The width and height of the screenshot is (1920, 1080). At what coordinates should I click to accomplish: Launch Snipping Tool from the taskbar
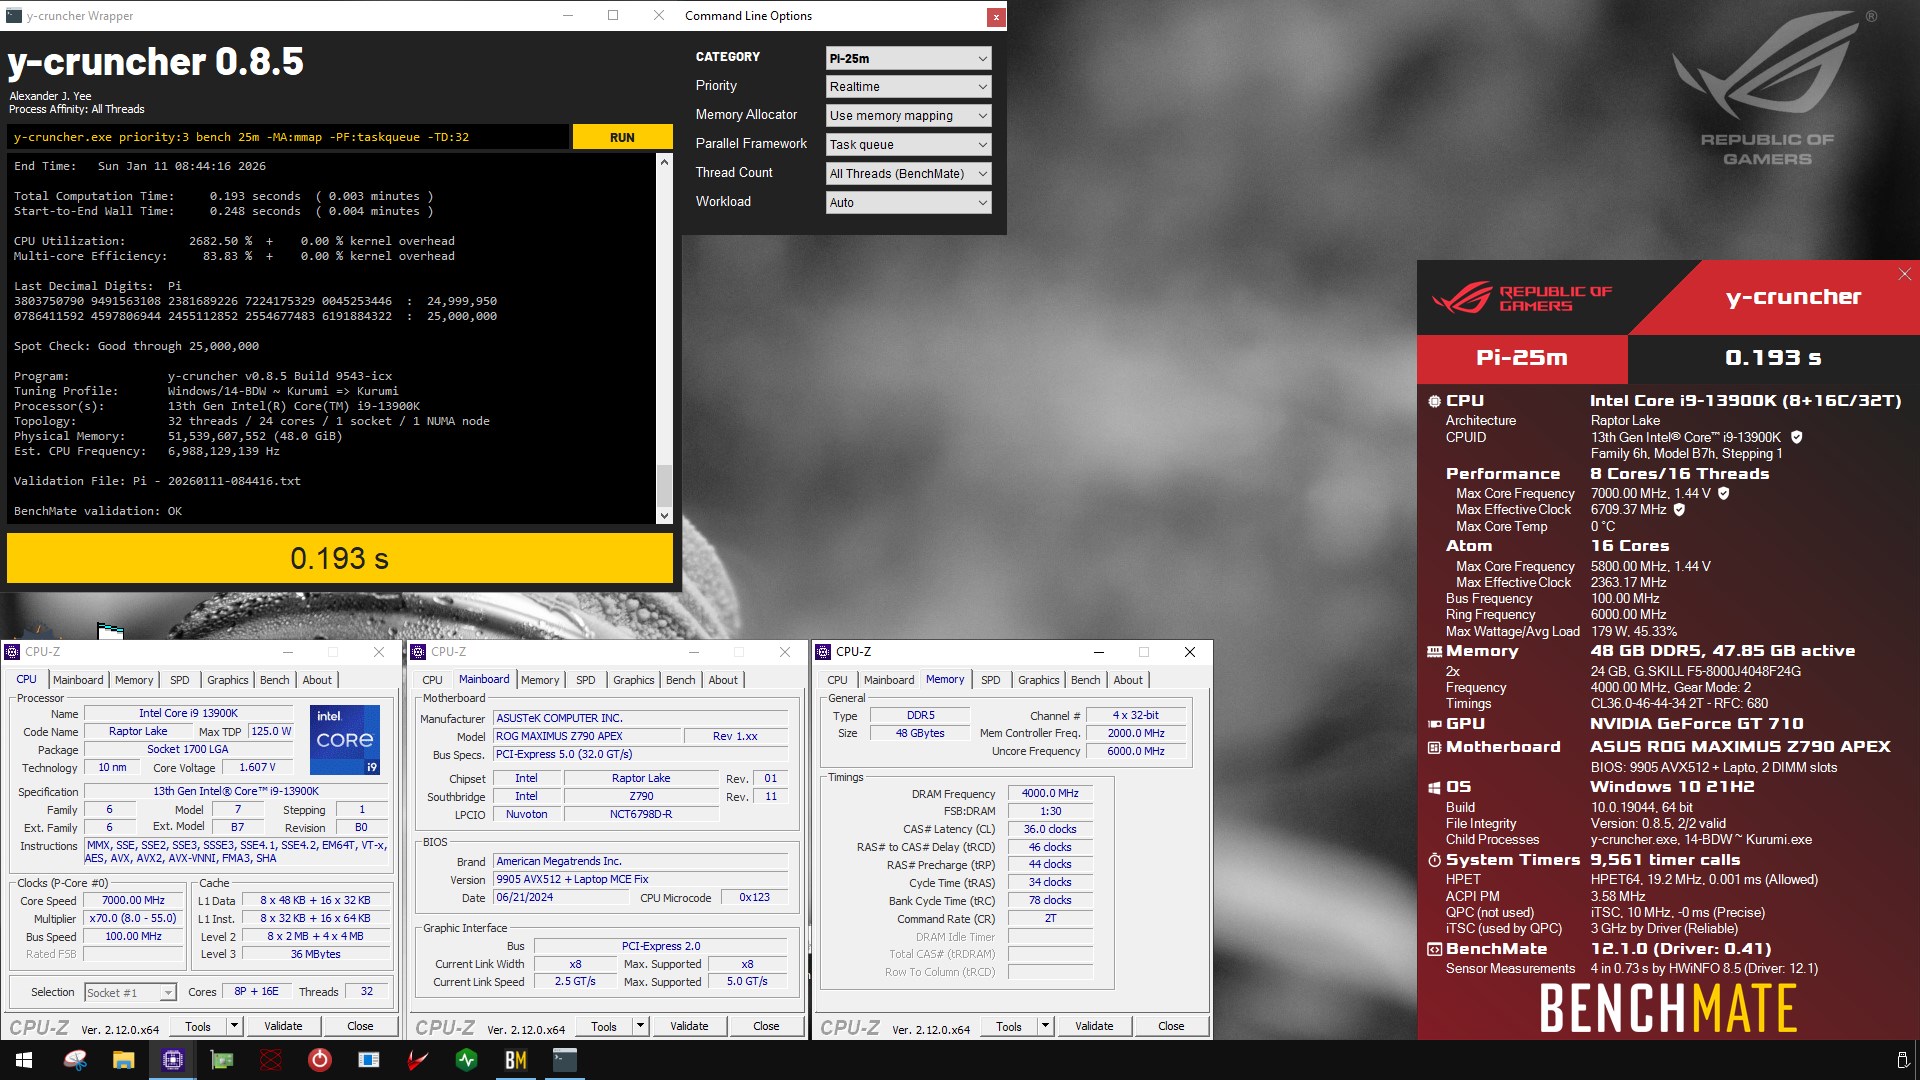(75, 1060)
